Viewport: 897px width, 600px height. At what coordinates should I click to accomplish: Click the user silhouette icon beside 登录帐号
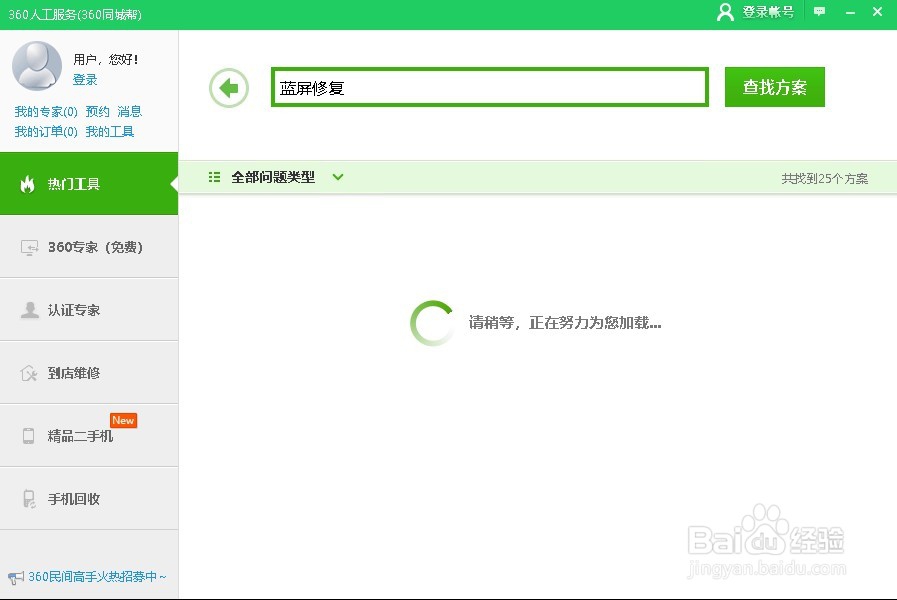(723, 12)
